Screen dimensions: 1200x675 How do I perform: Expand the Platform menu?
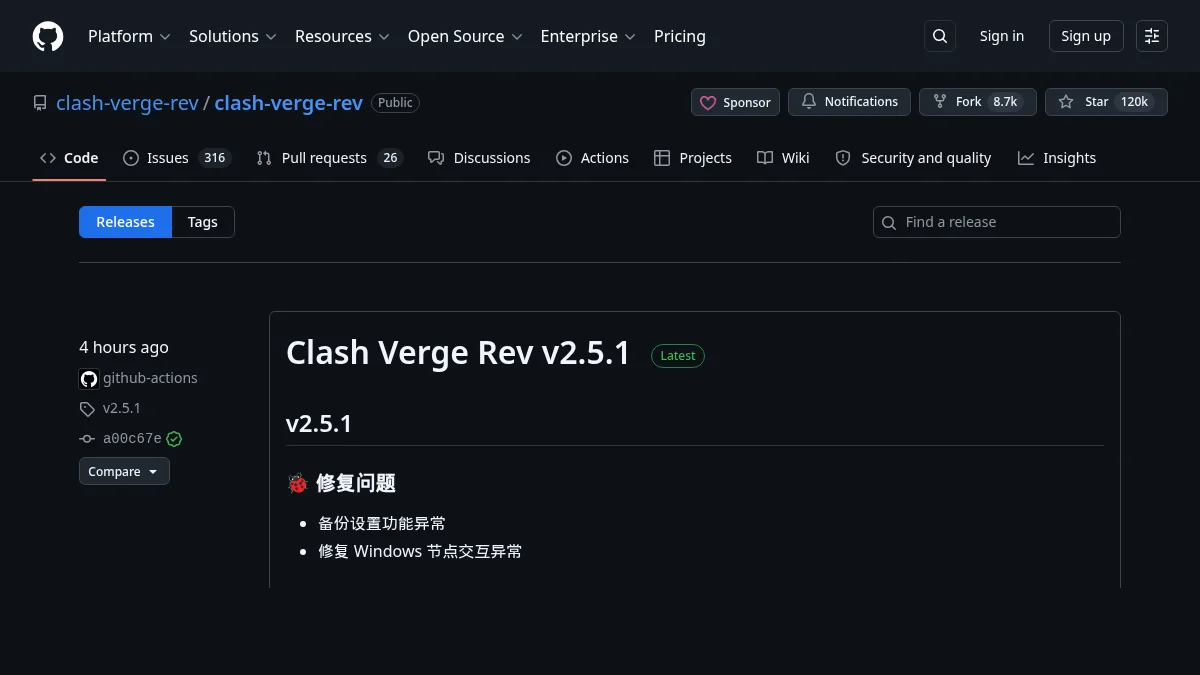point(129,36)
